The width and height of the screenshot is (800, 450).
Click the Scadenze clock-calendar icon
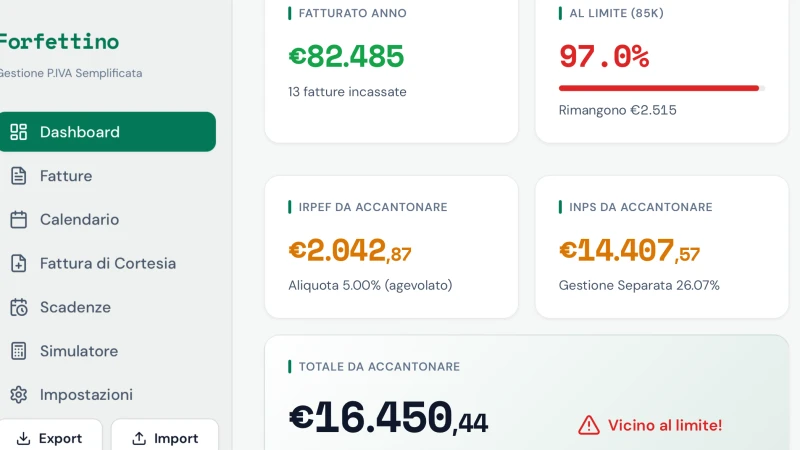pyautogui.click(x=18, y=308)
